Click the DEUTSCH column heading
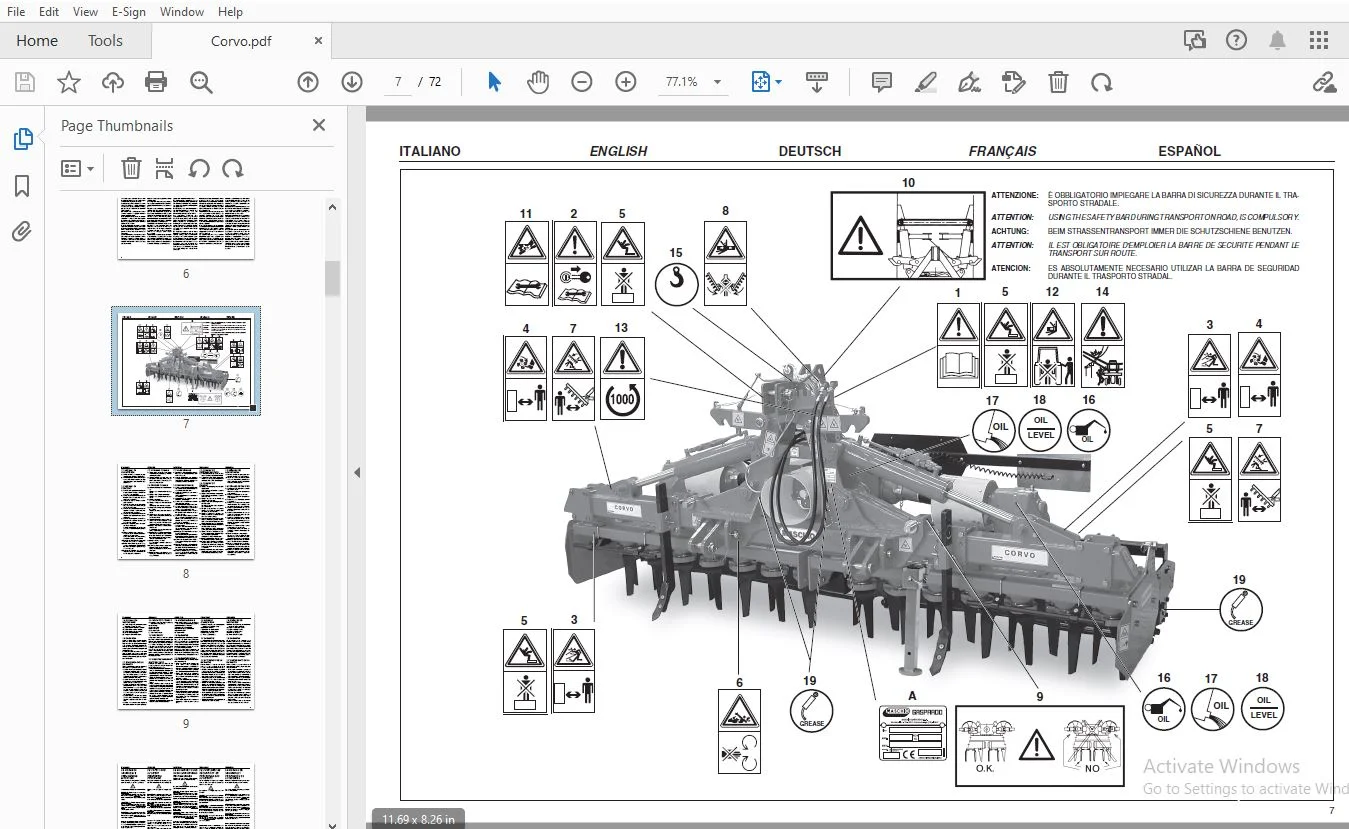Image resolution: width=1349 pixels, height=829 pixels. [810, 151]
